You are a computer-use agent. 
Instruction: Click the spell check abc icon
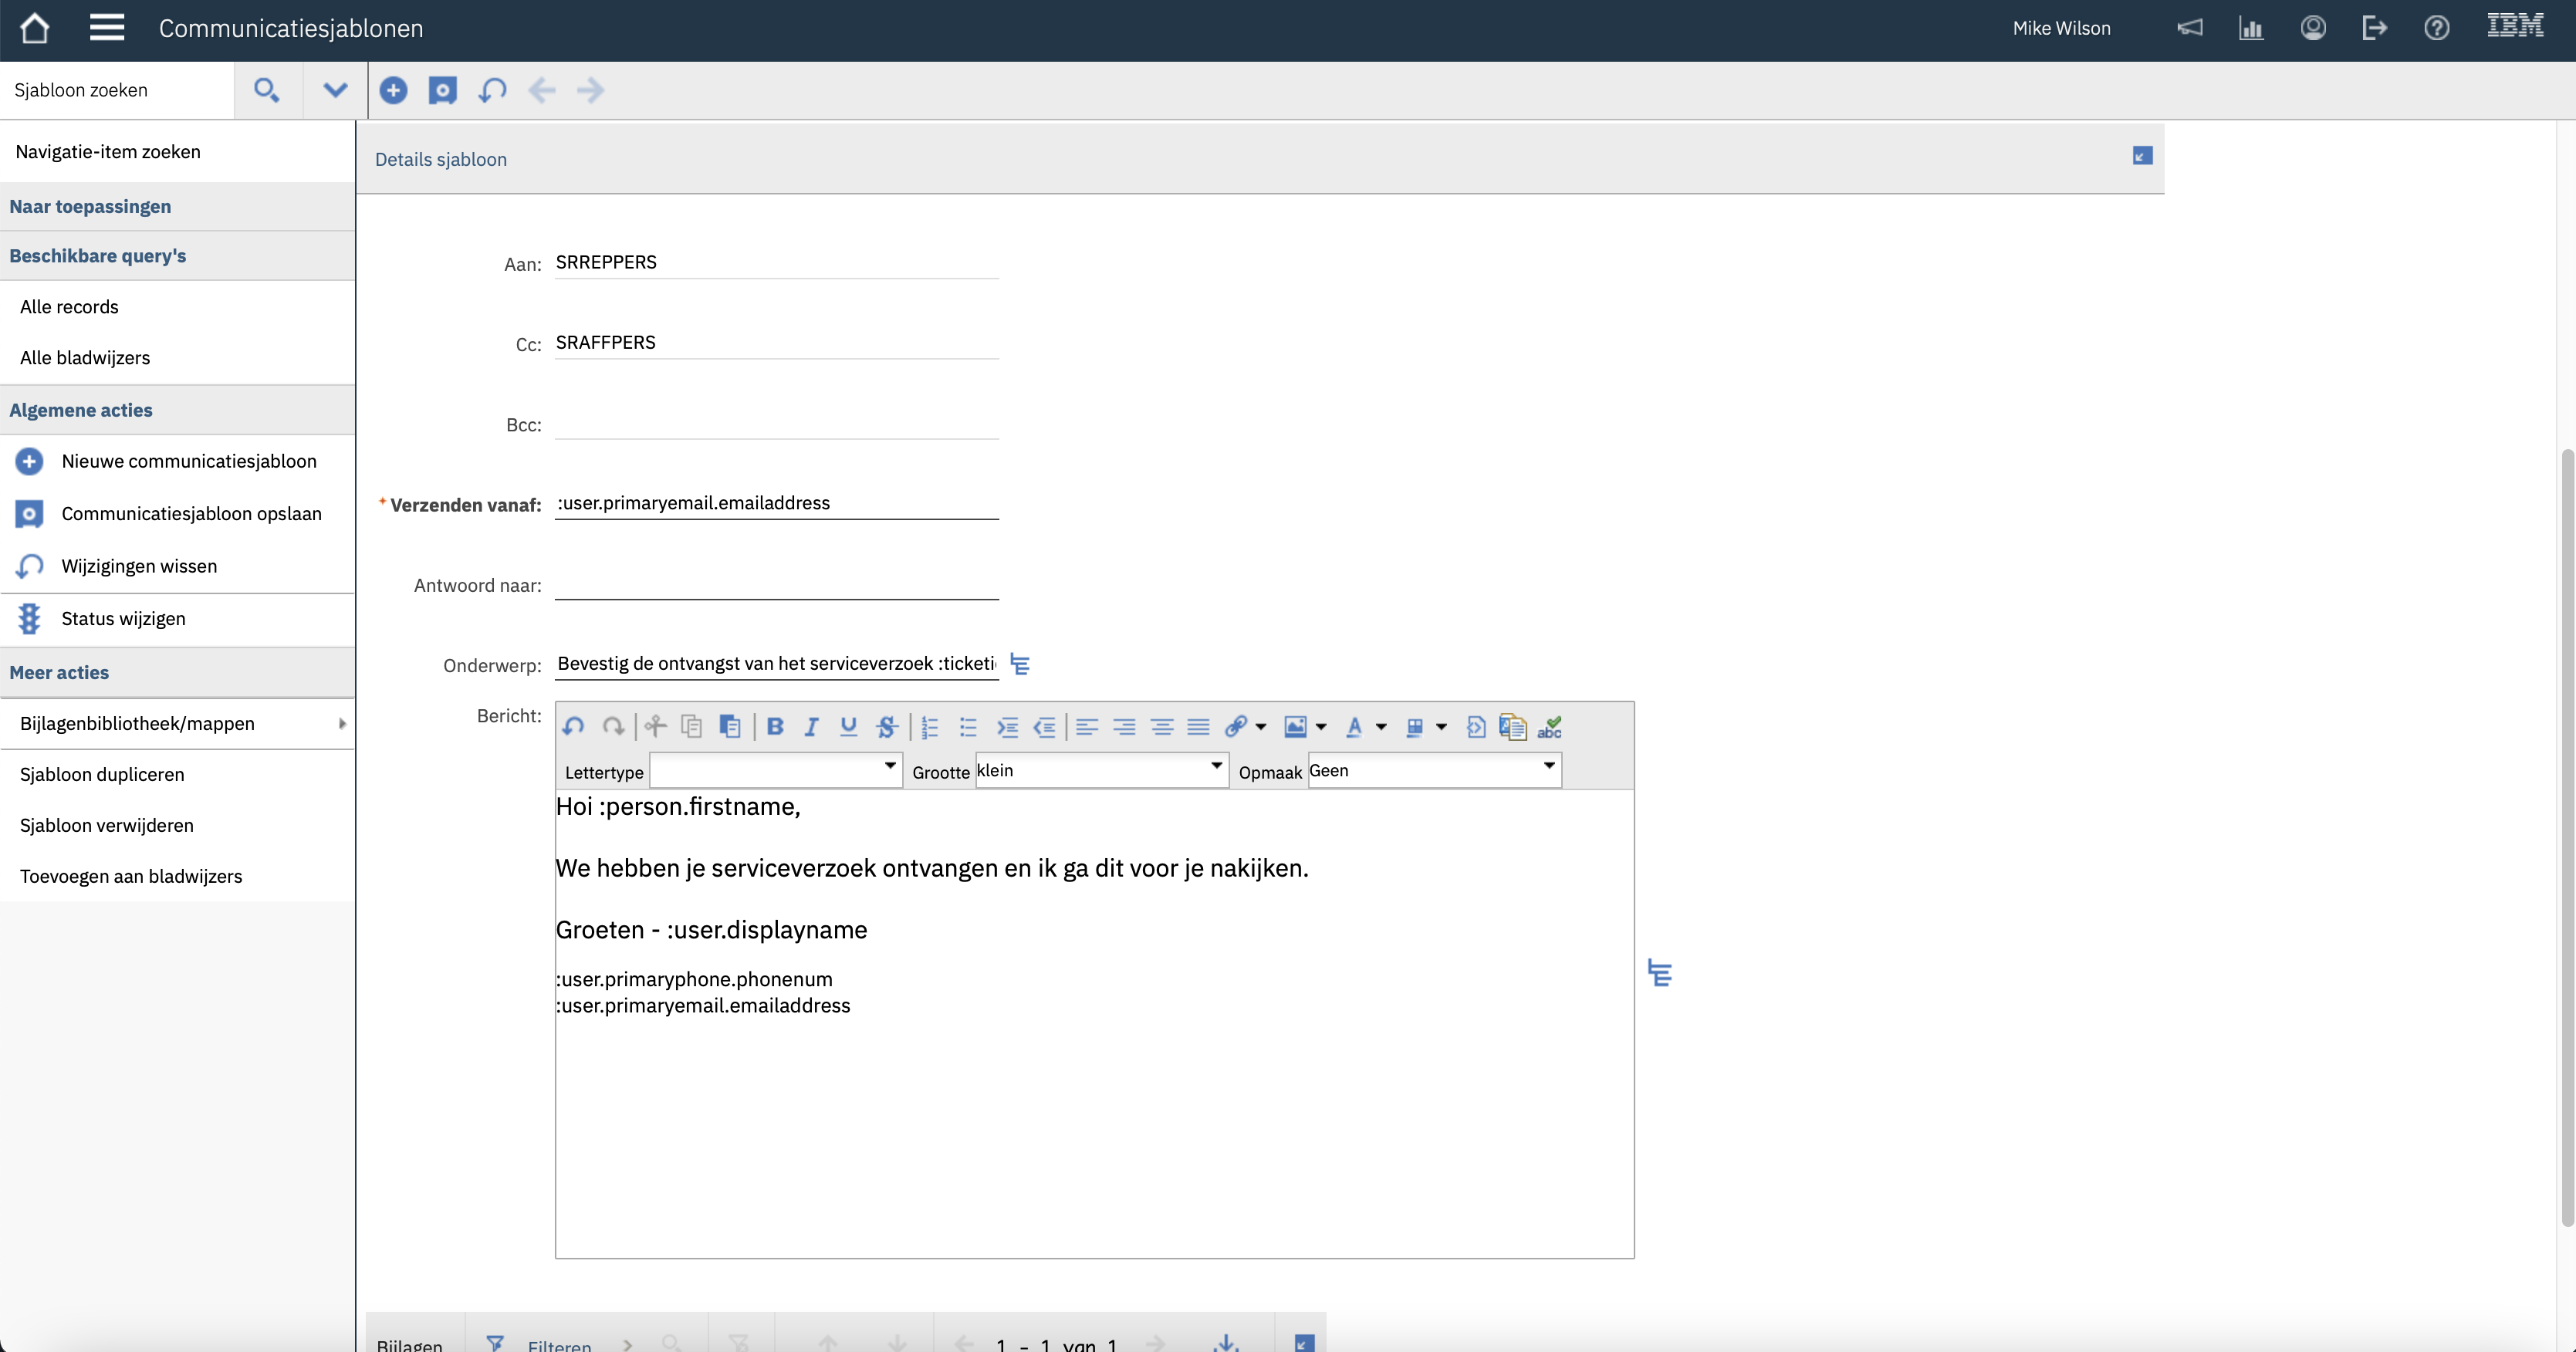point(1550,727)
